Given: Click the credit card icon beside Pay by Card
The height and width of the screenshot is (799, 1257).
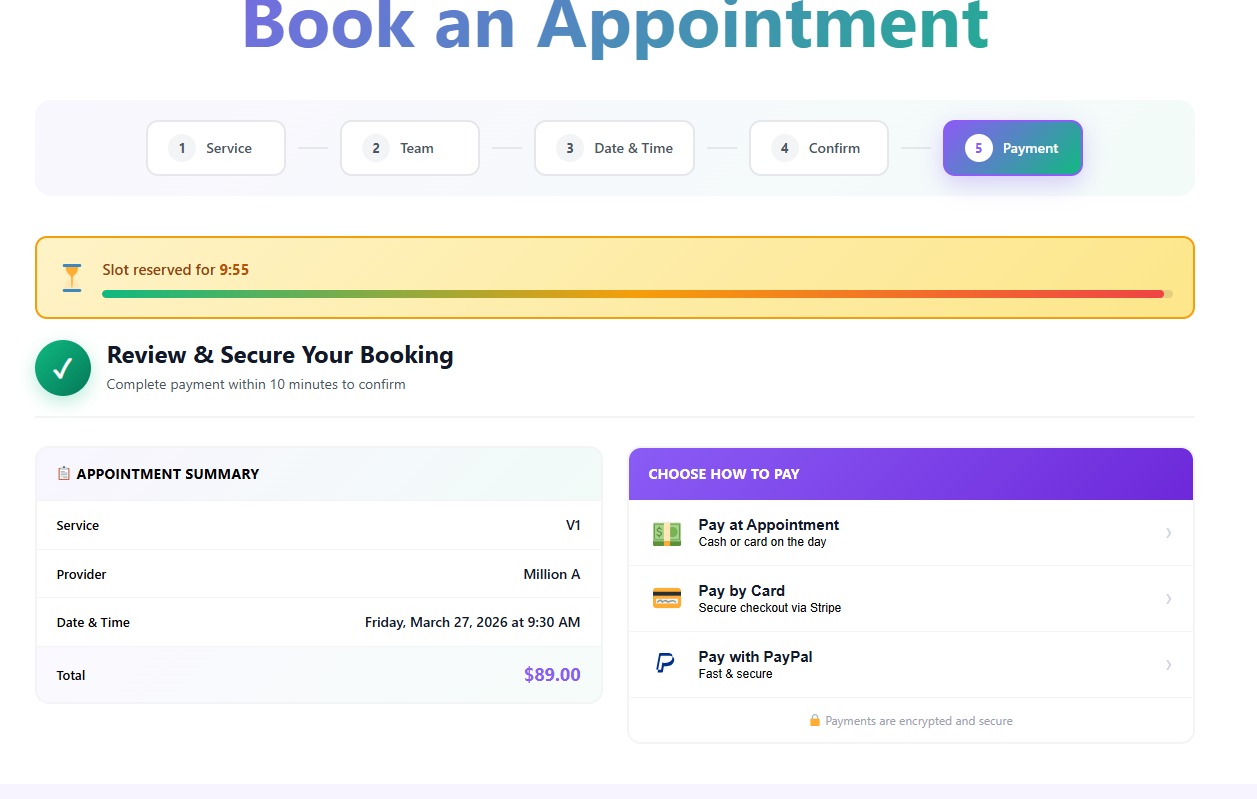Looking at the screenshot, I should pos(666,597).
